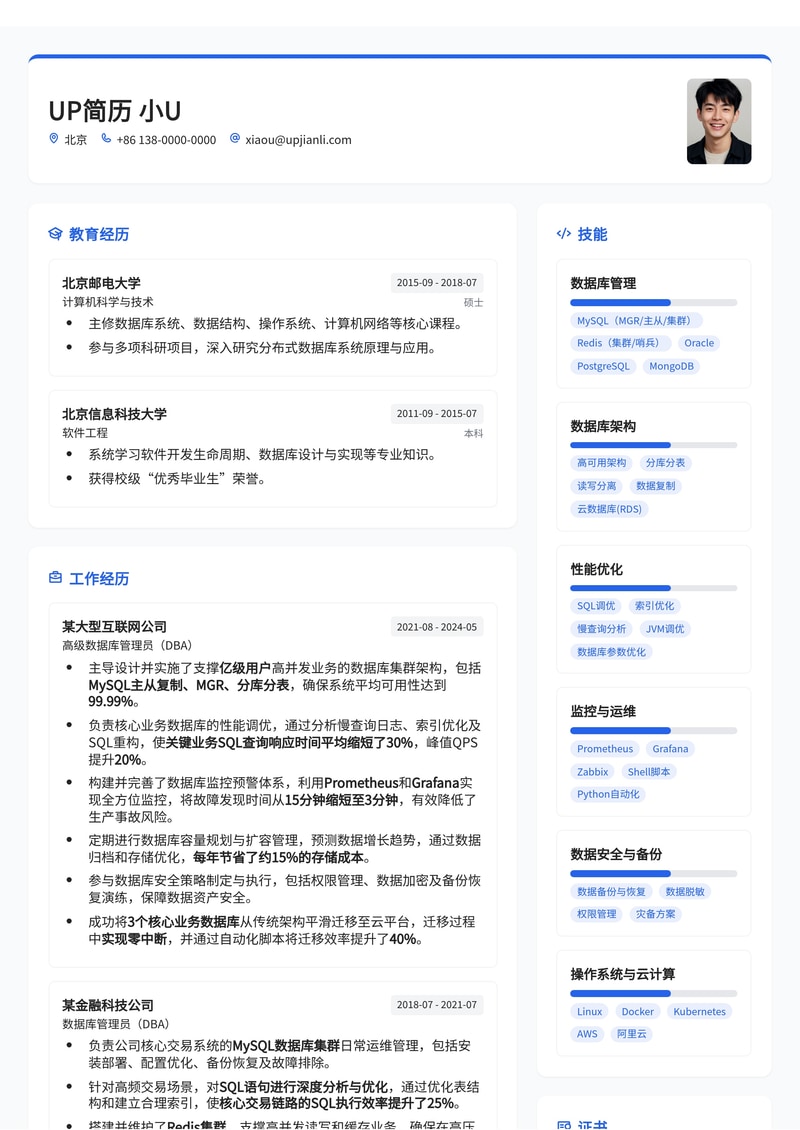Select the SQL调优 tag under 性能优化
Image resolution: width=800 pixels, height=1130 pixels.
tap(595, 606)
